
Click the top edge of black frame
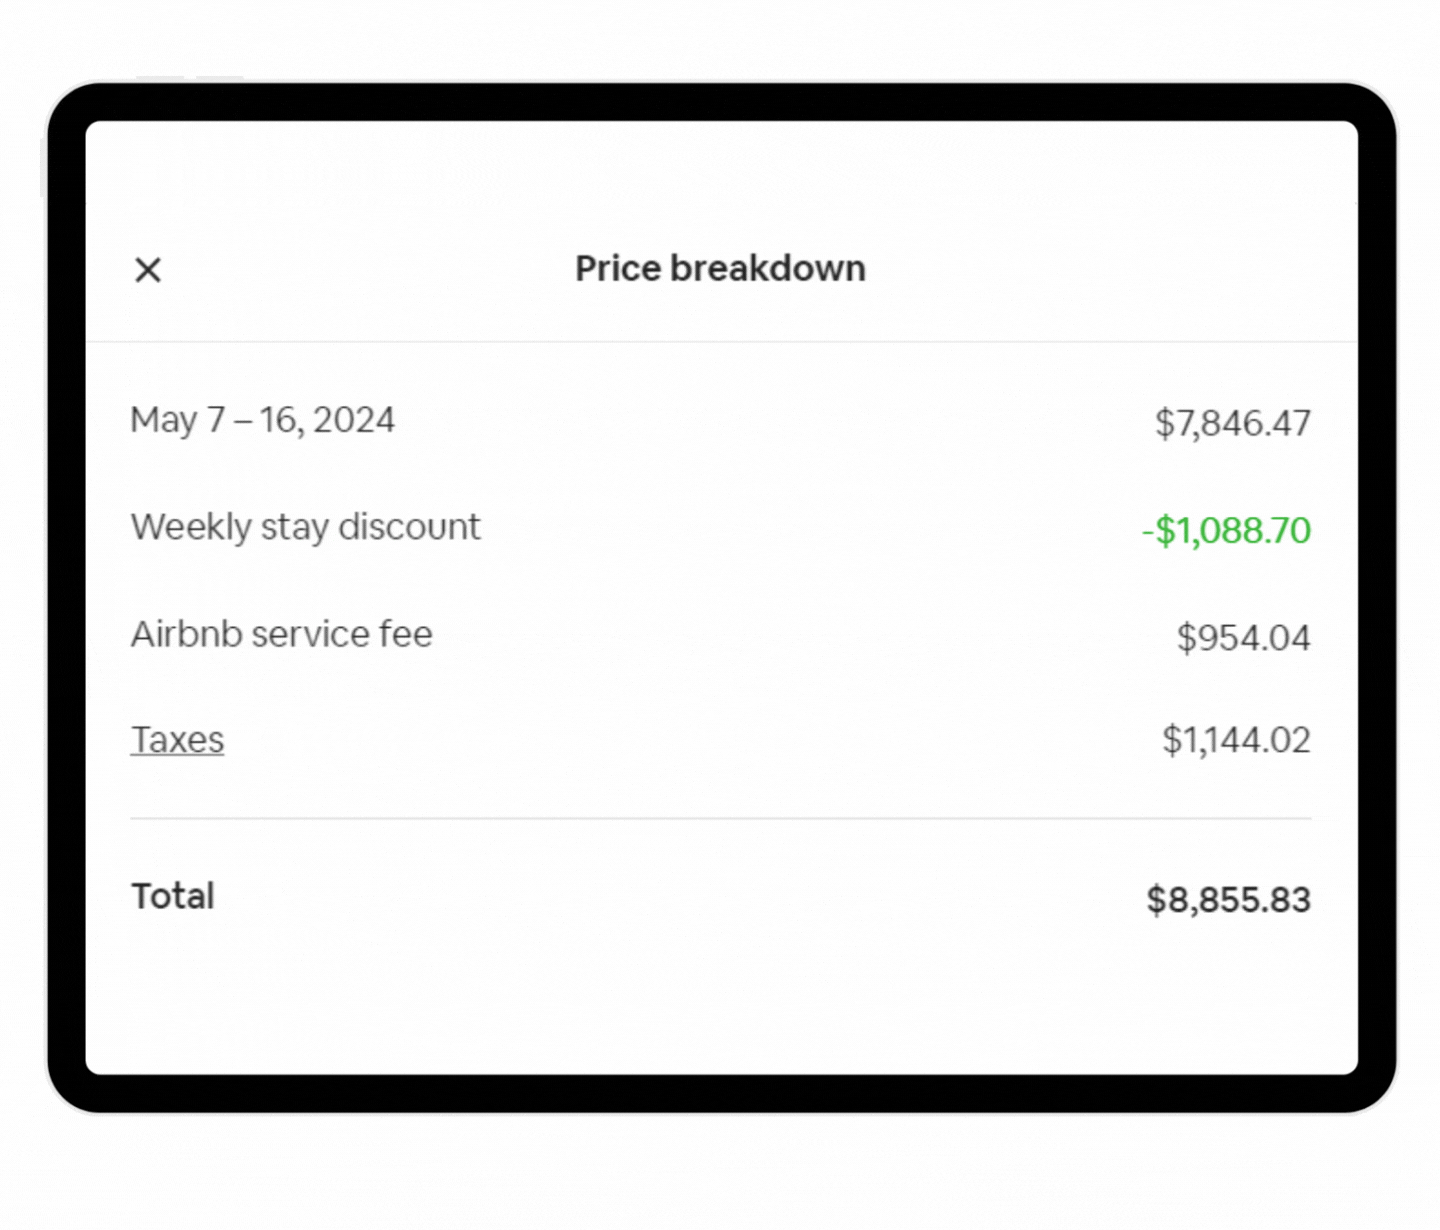coord(720,102)
